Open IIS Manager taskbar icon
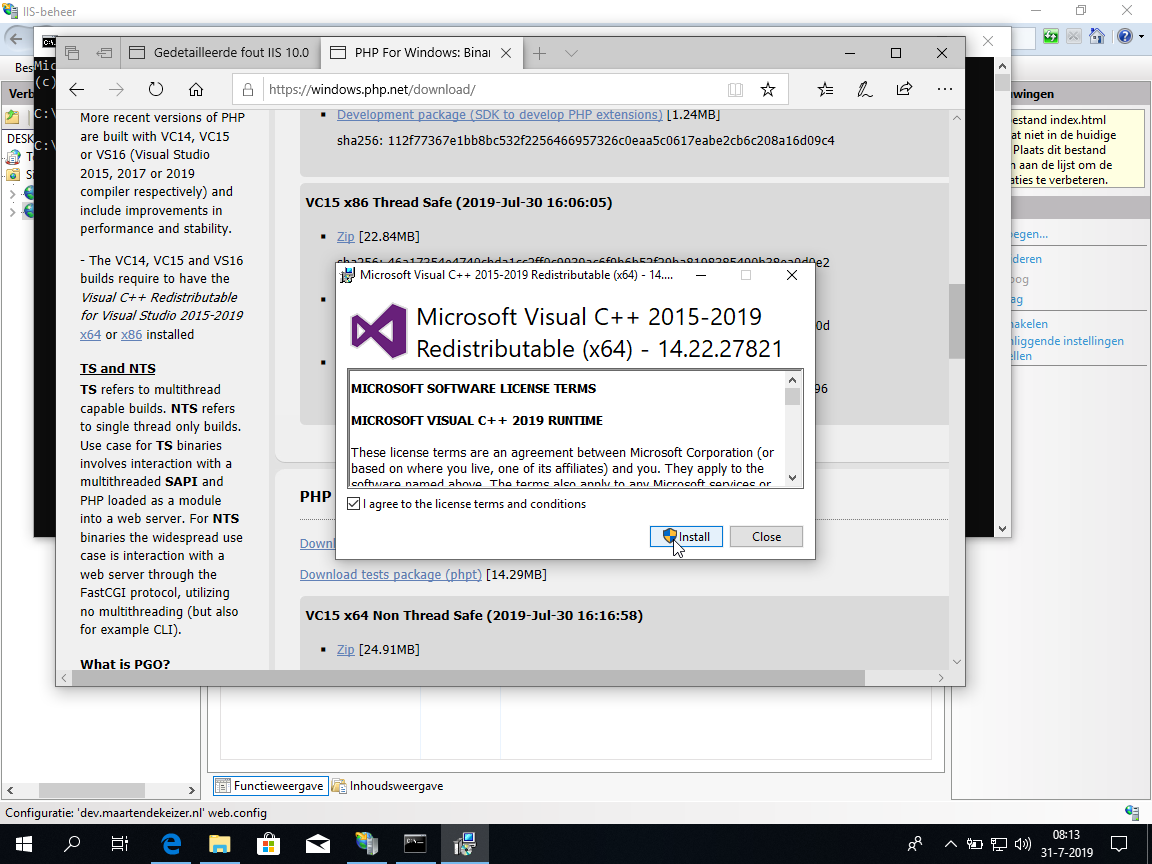1152x864 pixels. coord(367,844)
